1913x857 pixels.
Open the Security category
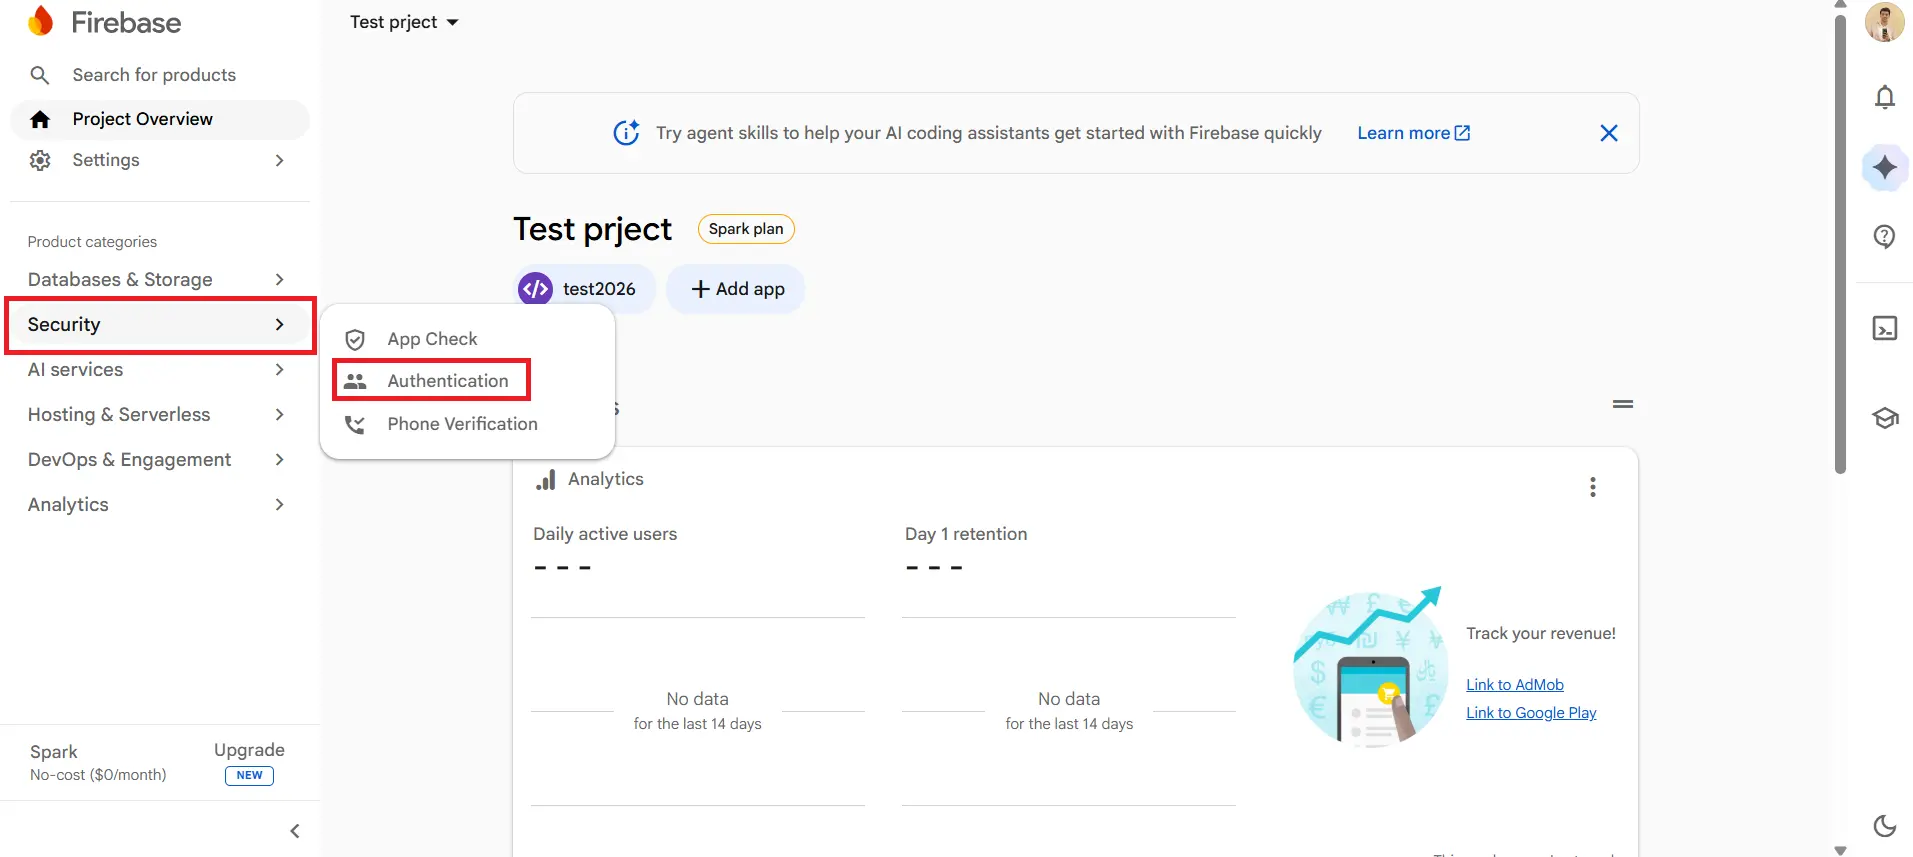pos(160,324)
